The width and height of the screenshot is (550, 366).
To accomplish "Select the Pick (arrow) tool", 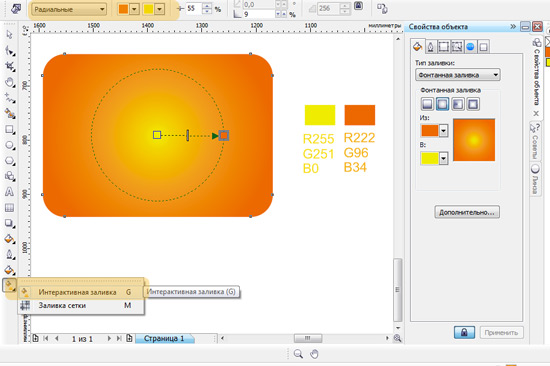I will 9,34.
